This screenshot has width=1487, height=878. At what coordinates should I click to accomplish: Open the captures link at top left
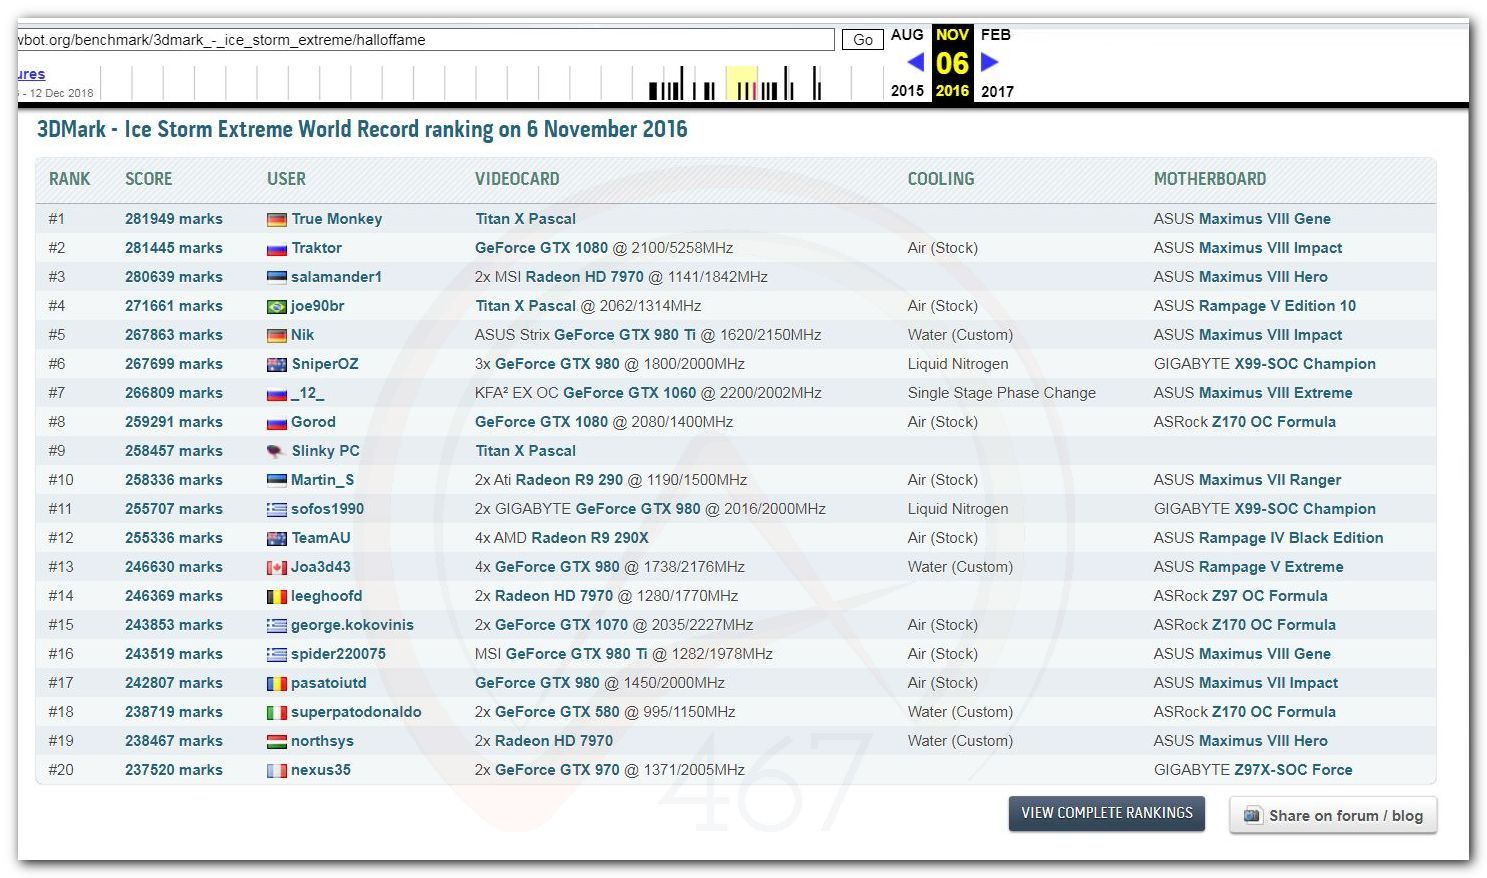pyautogui.click(x=30, y=74)
